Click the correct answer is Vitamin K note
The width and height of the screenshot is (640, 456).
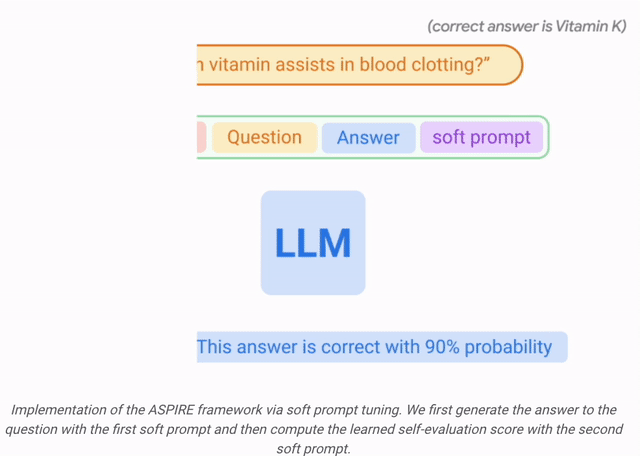[527, 27]
